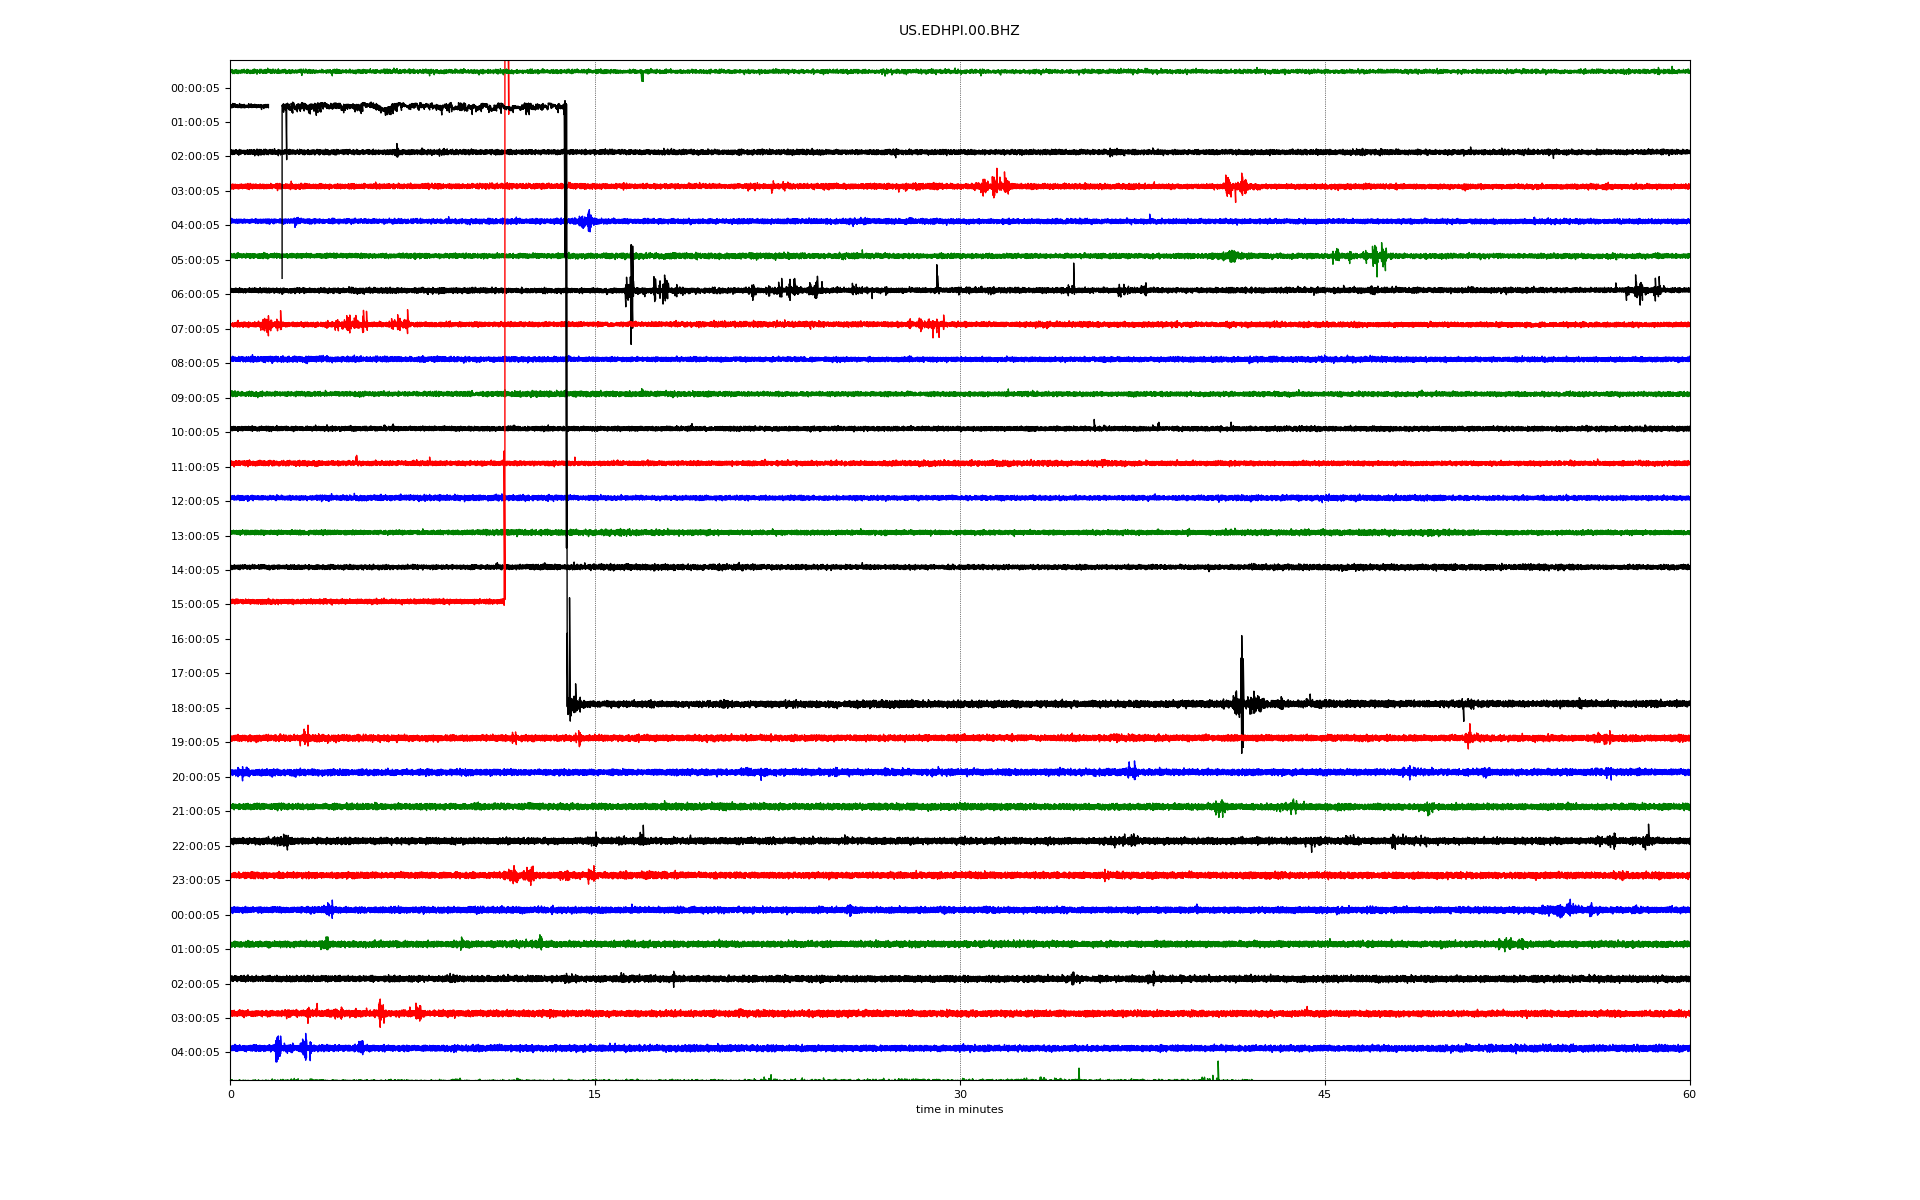Click the 07:00:05 row label
Viewport: 1920px width, 1200px height.
click(195, 329)
